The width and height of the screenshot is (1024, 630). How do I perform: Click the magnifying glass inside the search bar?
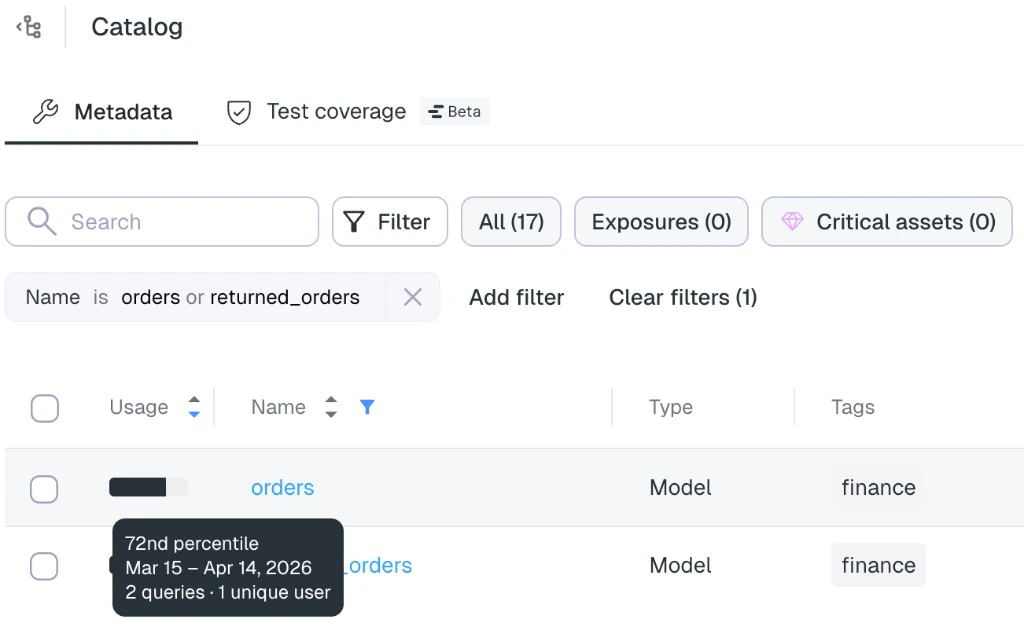point(40,221)
